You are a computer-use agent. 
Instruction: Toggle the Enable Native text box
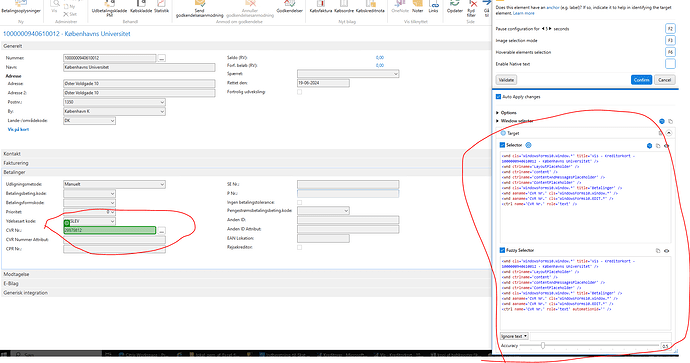[x=670, y=64]
